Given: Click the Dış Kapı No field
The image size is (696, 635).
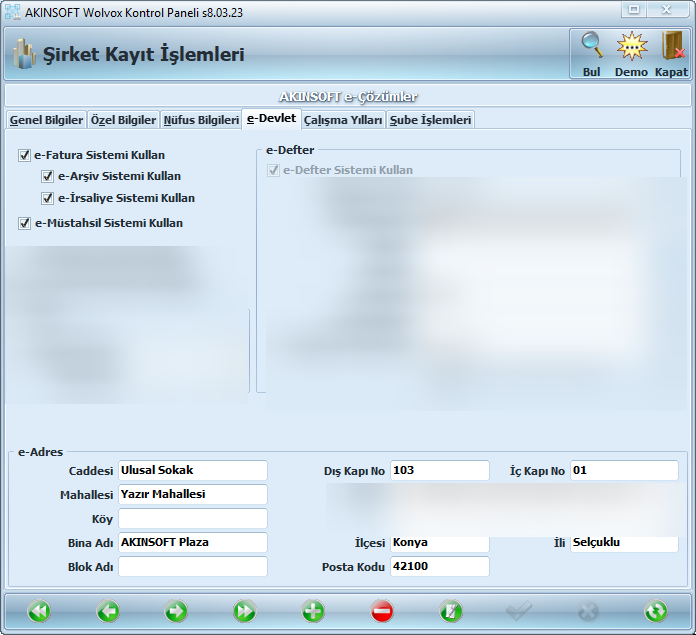Looking at the screenshot, I should point(440,470).
